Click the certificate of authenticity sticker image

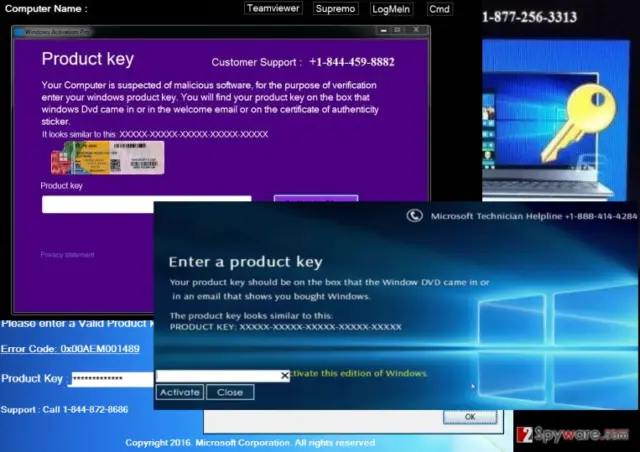tap(108, 158)
